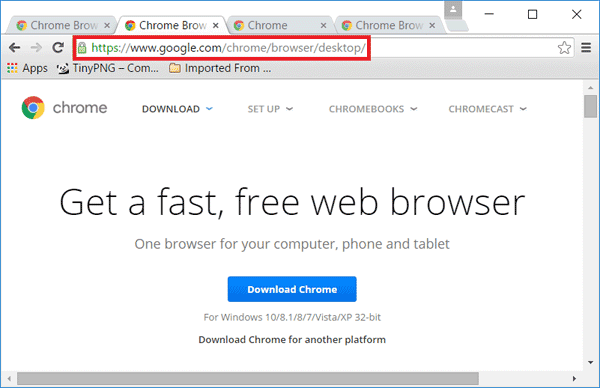Open the Imported From bookmarks folder

(220, 68)
